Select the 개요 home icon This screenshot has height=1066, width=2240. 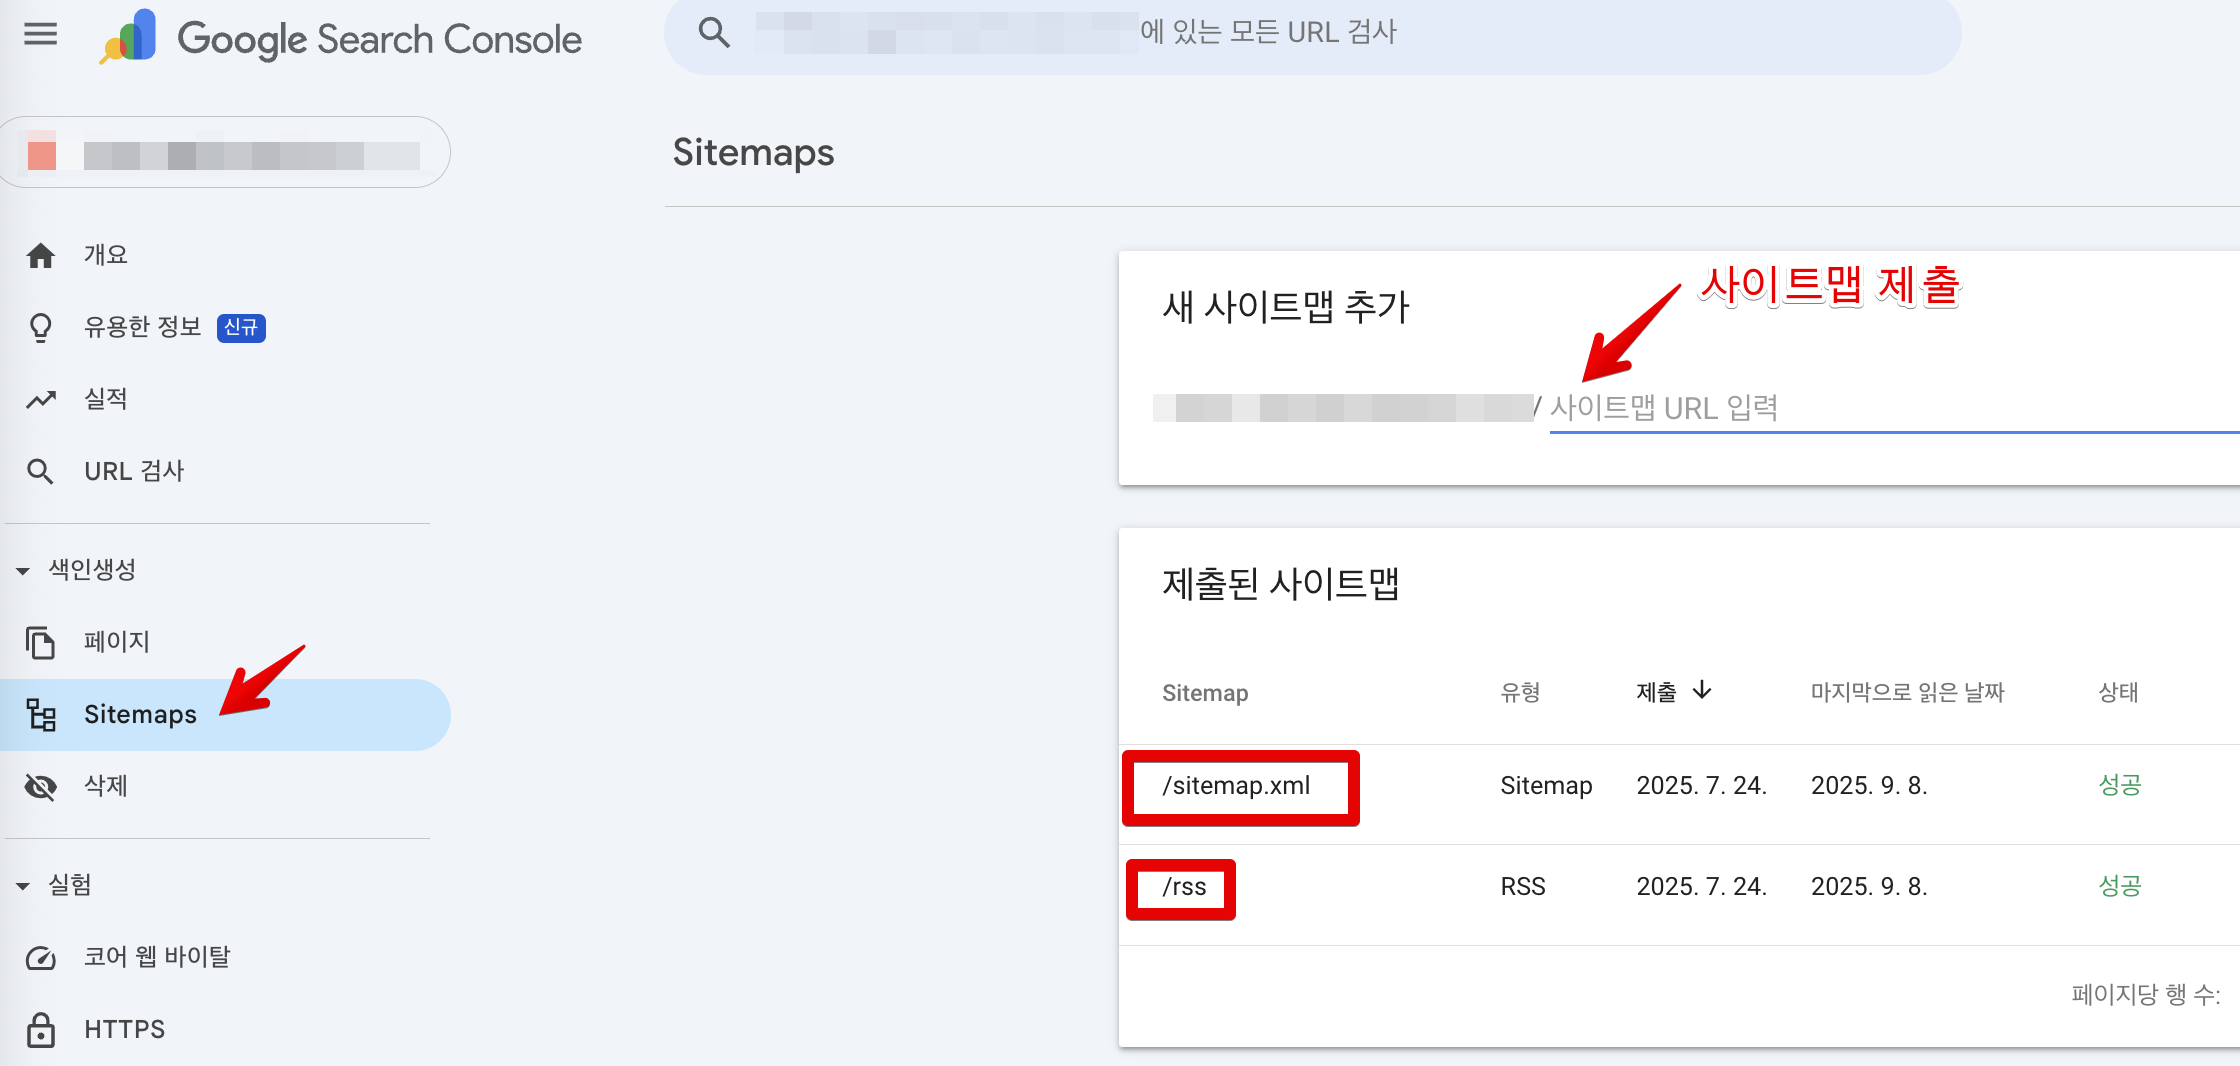click(x=42, y=254)
